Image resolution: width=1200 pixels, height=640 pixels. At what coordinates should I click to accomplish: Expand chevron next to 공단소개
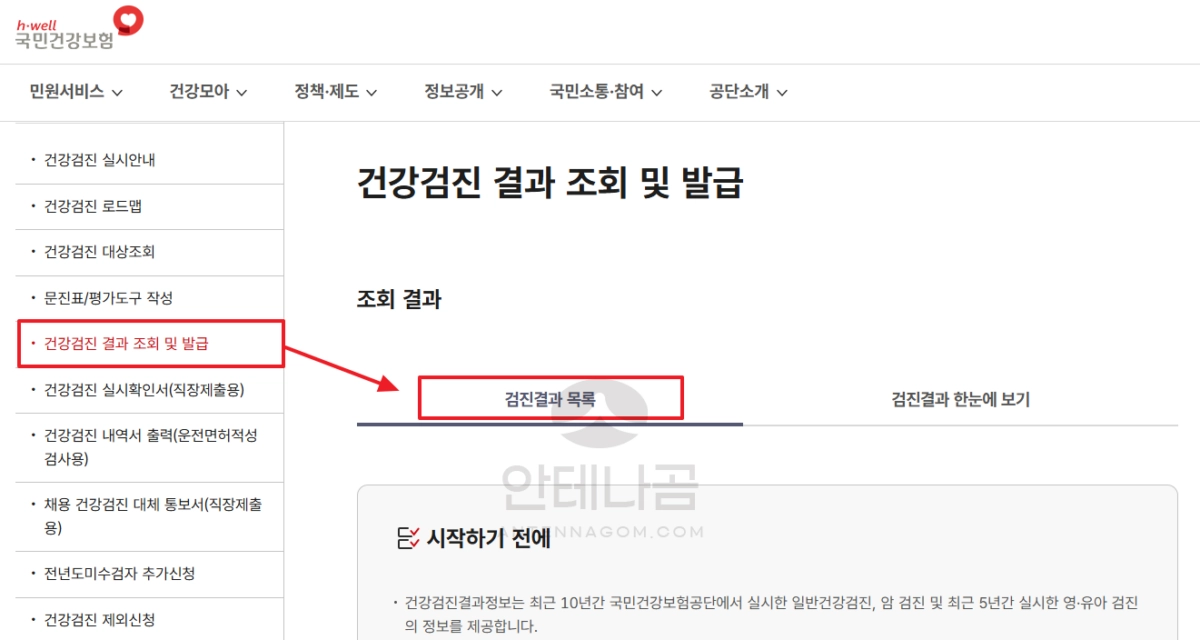pyautogui.click(x=782, y=93)
